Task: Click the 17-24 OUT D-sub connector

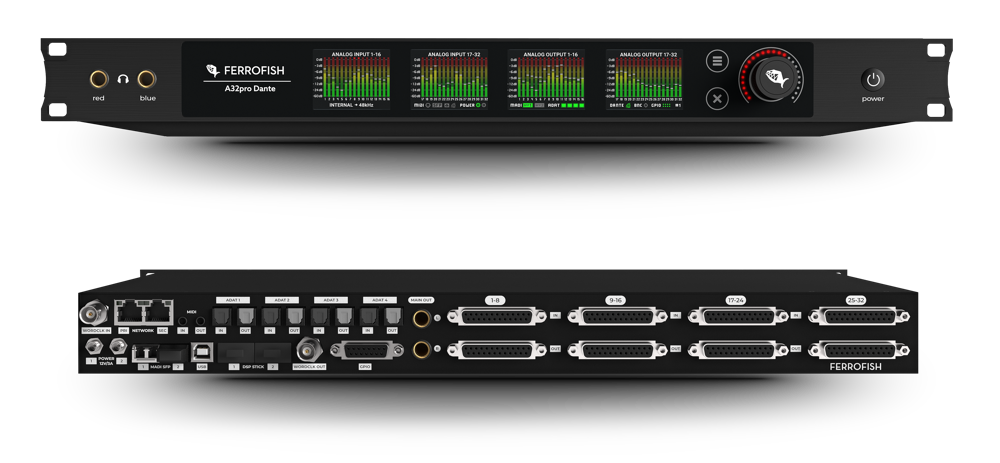Action: point(737,349)
